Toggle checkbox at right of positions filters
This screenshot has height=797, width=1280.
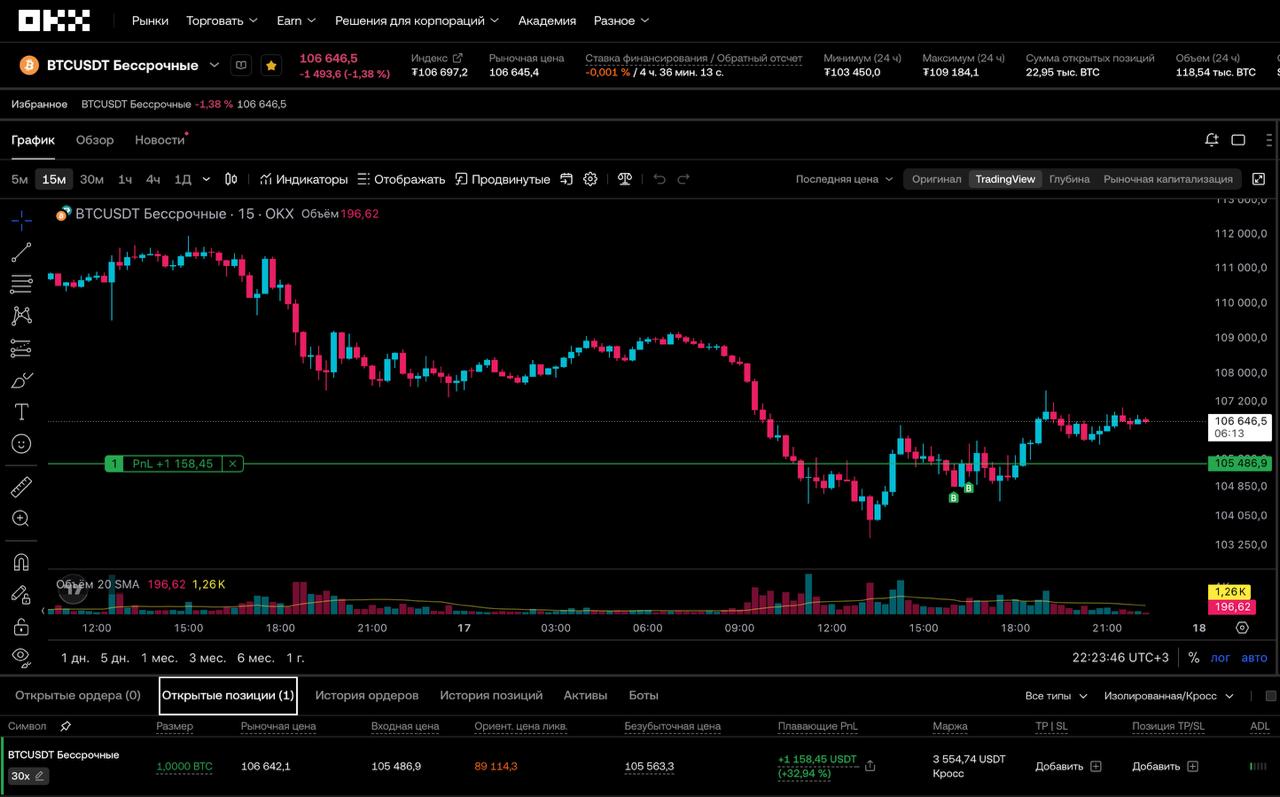tap(1271, 696)
